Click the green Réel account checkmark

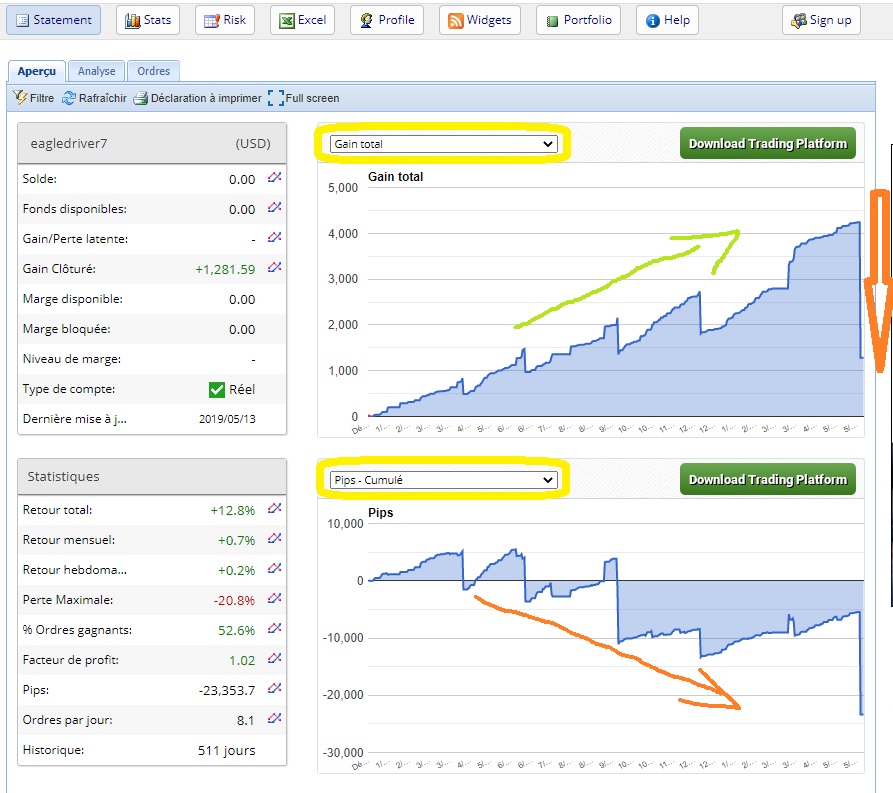(x=217, y=389)
